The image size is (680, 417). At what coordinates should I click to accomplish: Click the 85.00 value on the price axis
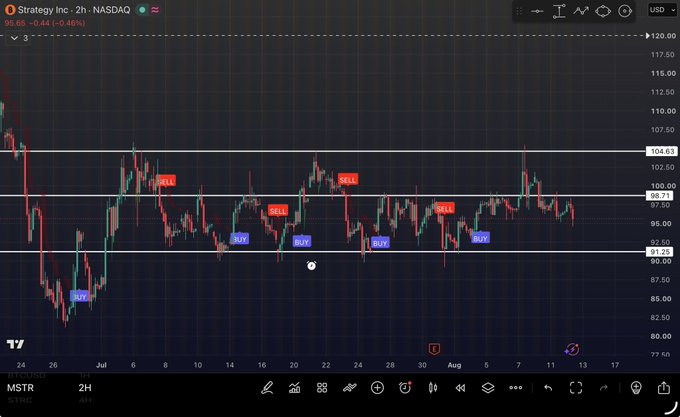pos(661,299)
